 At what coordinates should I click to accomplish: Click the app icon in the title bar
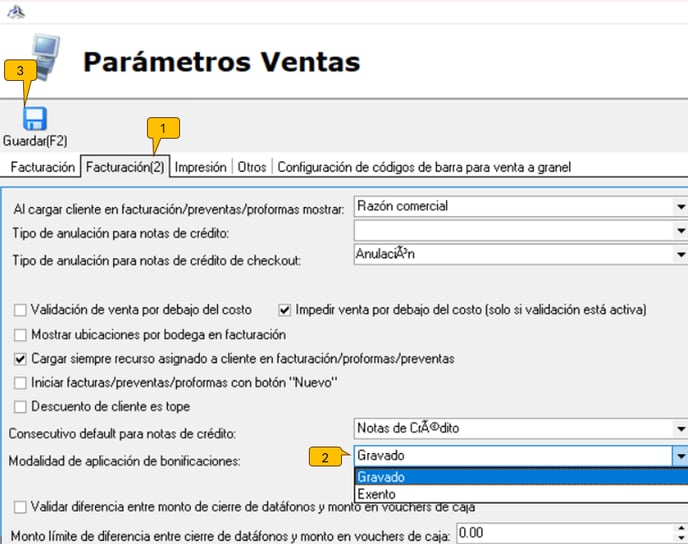click(16, 11)
